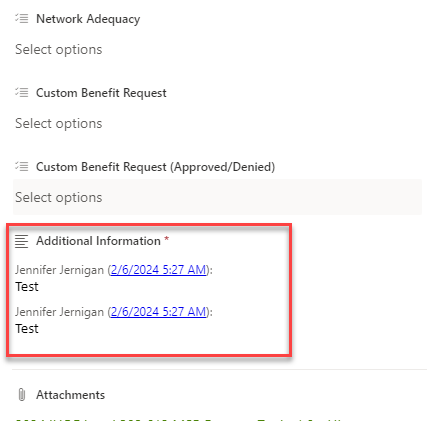Click the second Jennifer Jernigan author name

click(x=59, y=312)
